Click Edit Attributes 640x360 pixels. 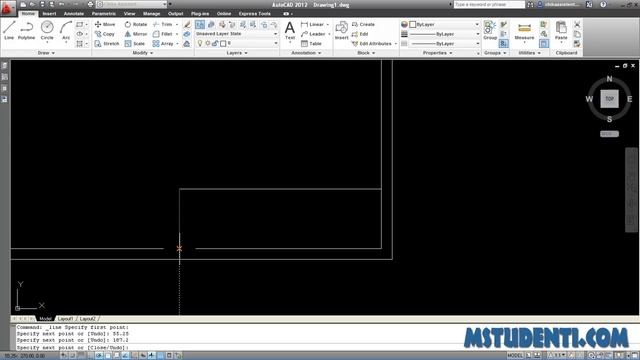372,43
